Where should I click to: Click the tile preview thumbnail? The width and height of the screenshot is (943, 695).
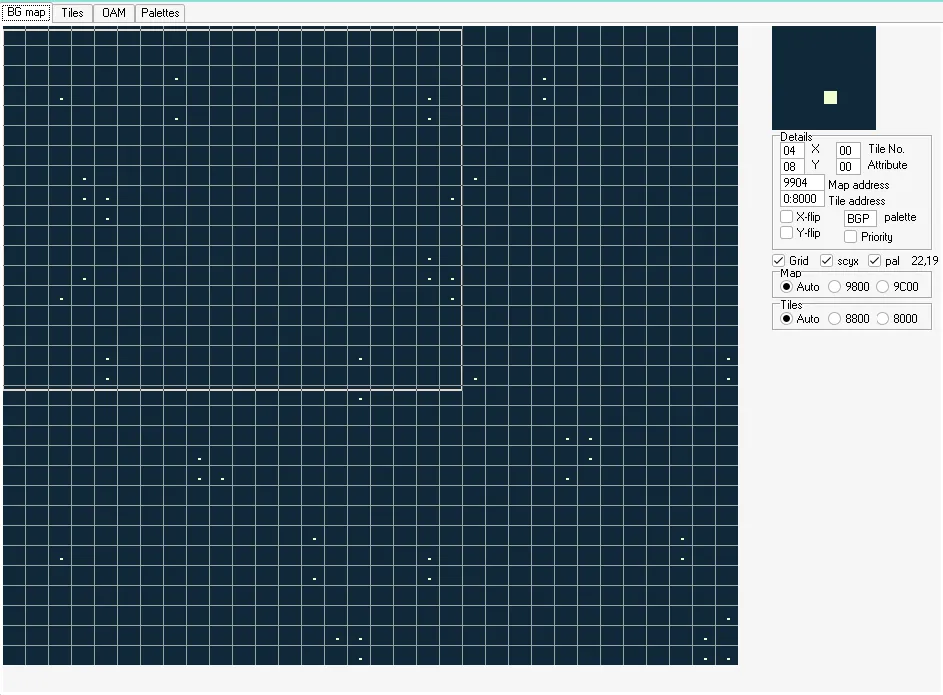click(x=824, y=78)
